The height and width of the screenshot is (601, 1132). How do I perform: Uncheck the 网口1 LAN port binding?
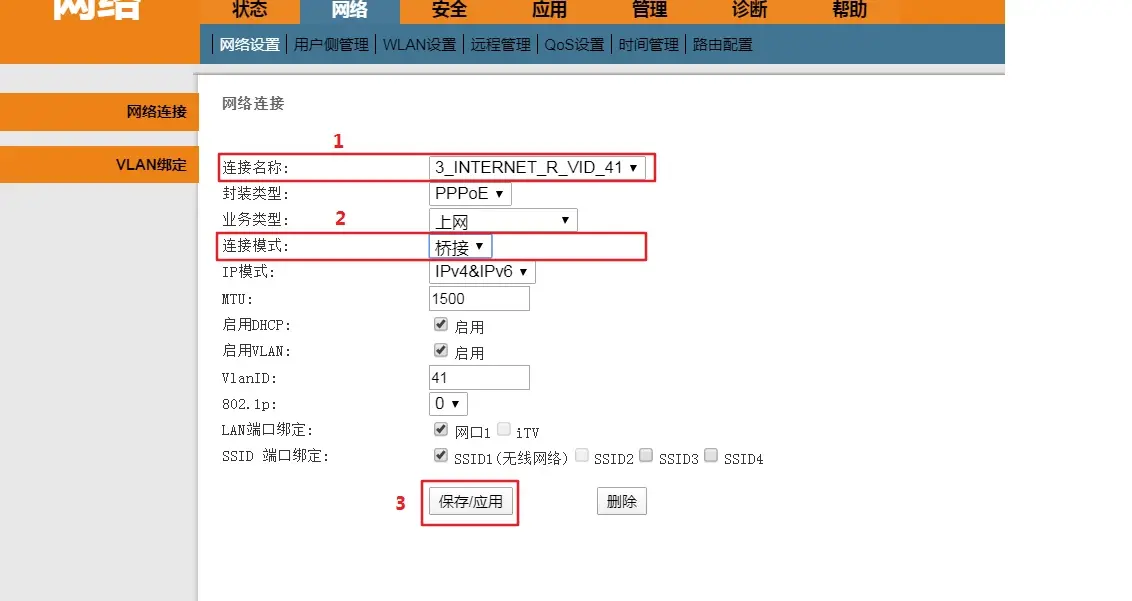click(x=441, y=430)
